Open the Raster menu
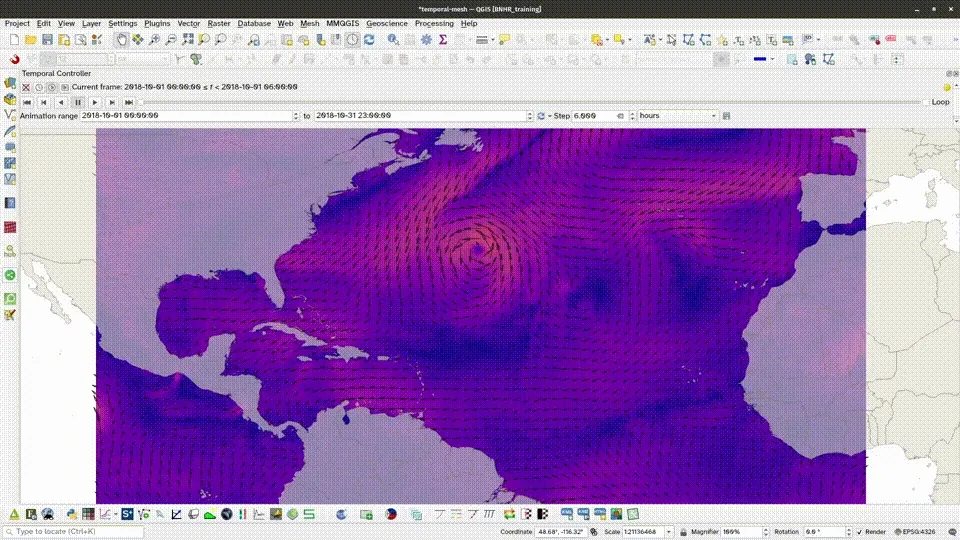960x540 pixels. click(219, 23)
